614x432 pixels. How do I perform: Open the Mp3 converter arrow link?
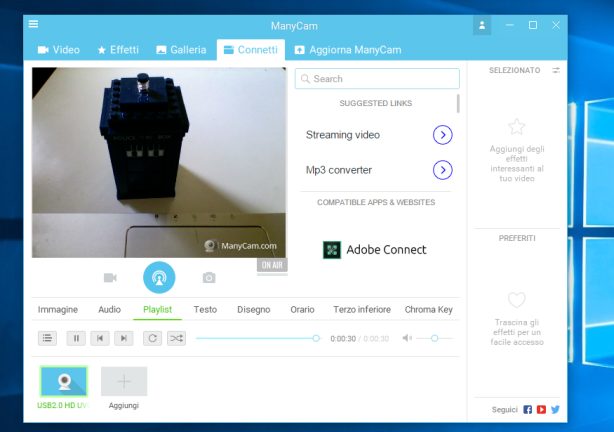point(442,170)
